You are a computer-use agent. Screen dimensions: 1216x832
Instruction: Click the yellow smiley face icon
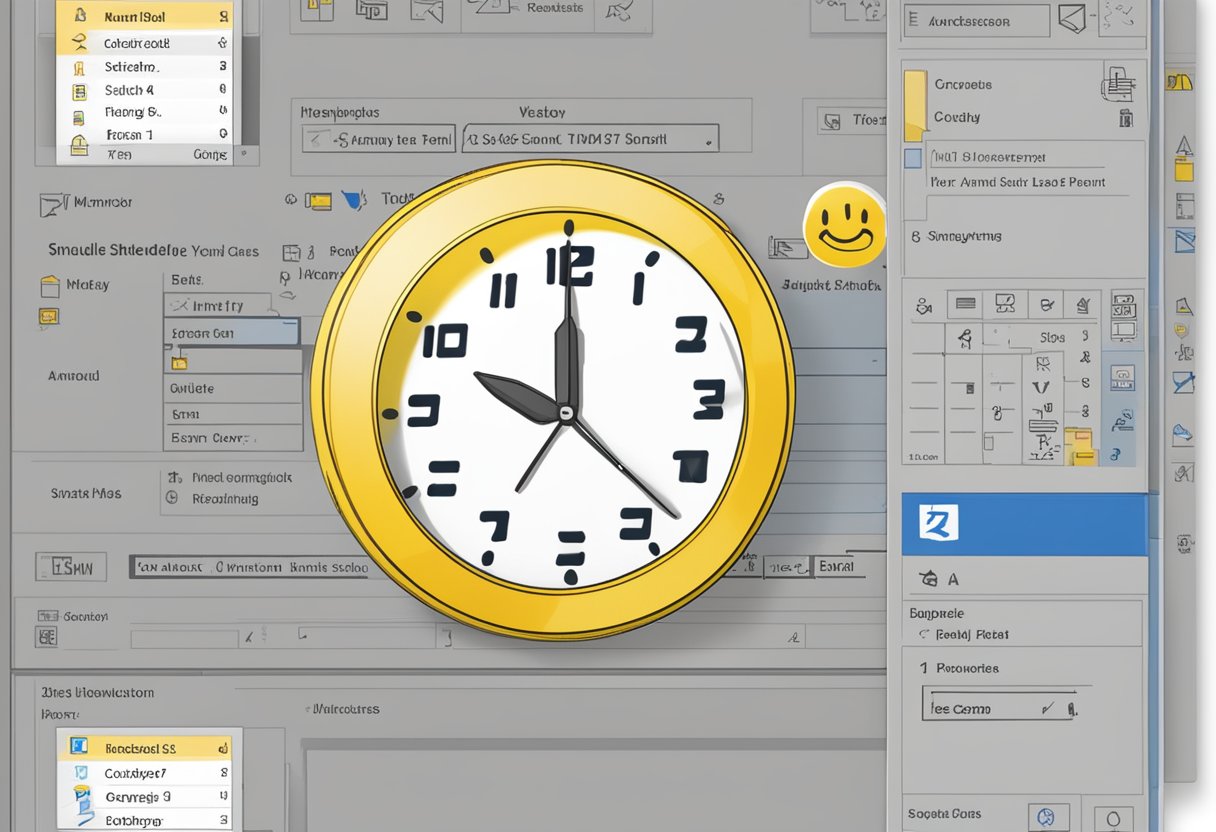coord(845,225)
